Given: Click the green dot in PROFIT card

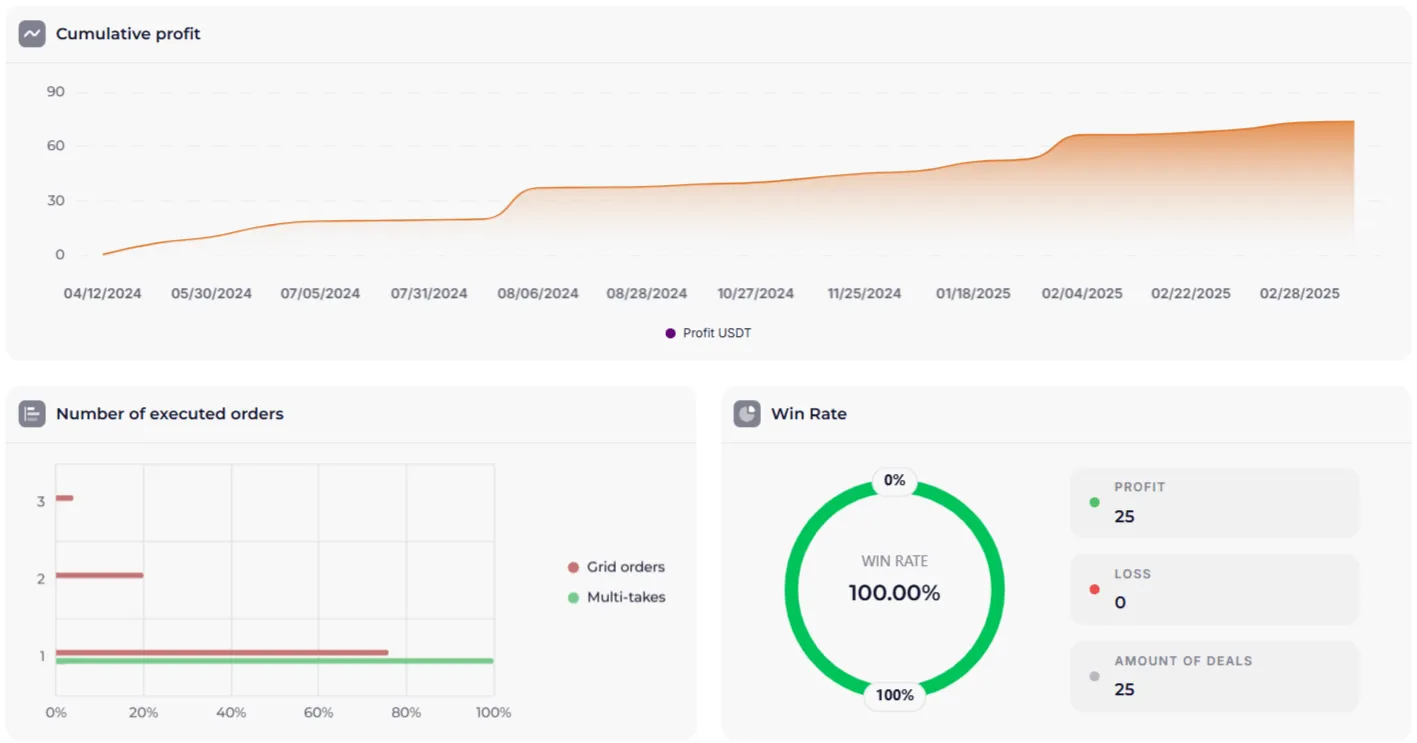Looking at the screenshot, I should [1094, 502].
